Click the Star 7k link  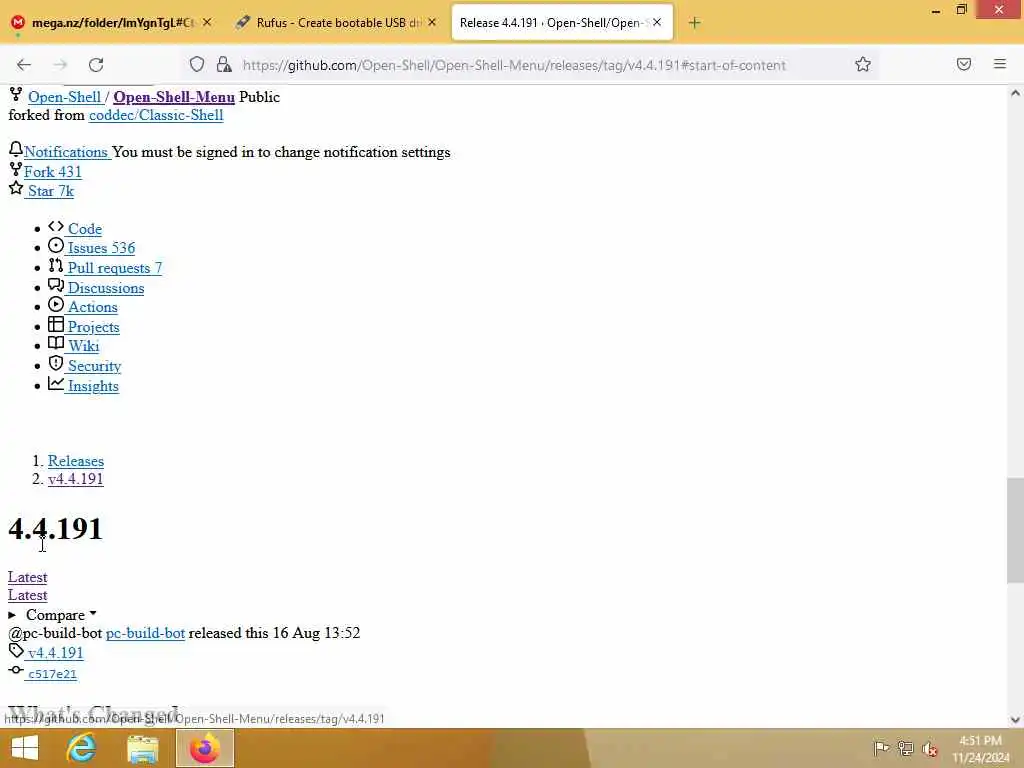click(x=51, y=191)
